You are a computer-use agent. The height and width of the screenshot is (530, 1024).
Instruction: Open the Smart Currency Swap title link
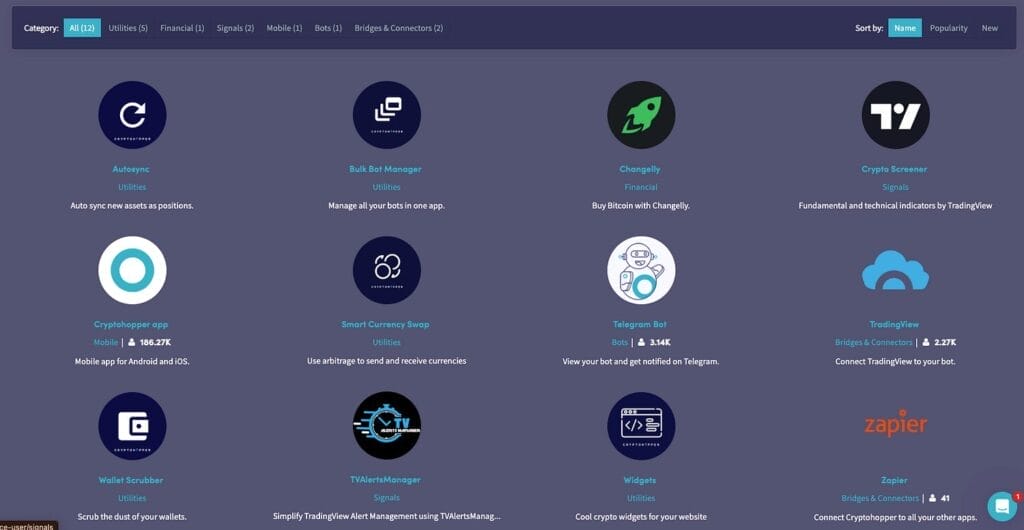point(386,324)
